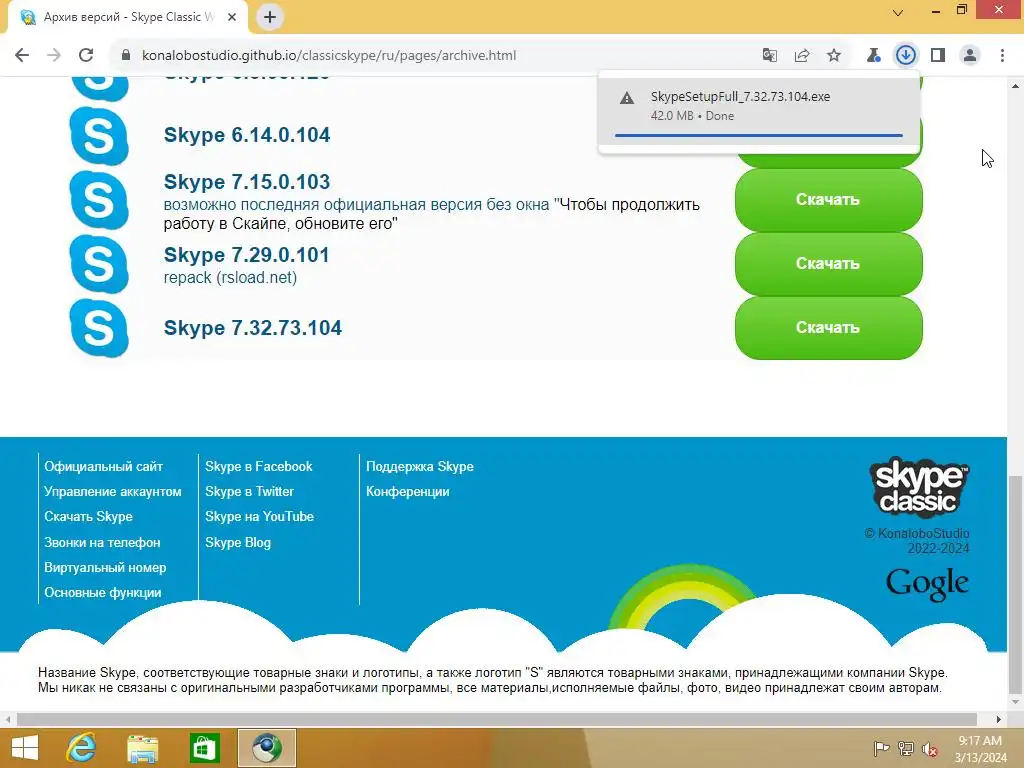The image size is (1024, 768).
Task: Click the browser icon in the taskbar
Action: 266,748
